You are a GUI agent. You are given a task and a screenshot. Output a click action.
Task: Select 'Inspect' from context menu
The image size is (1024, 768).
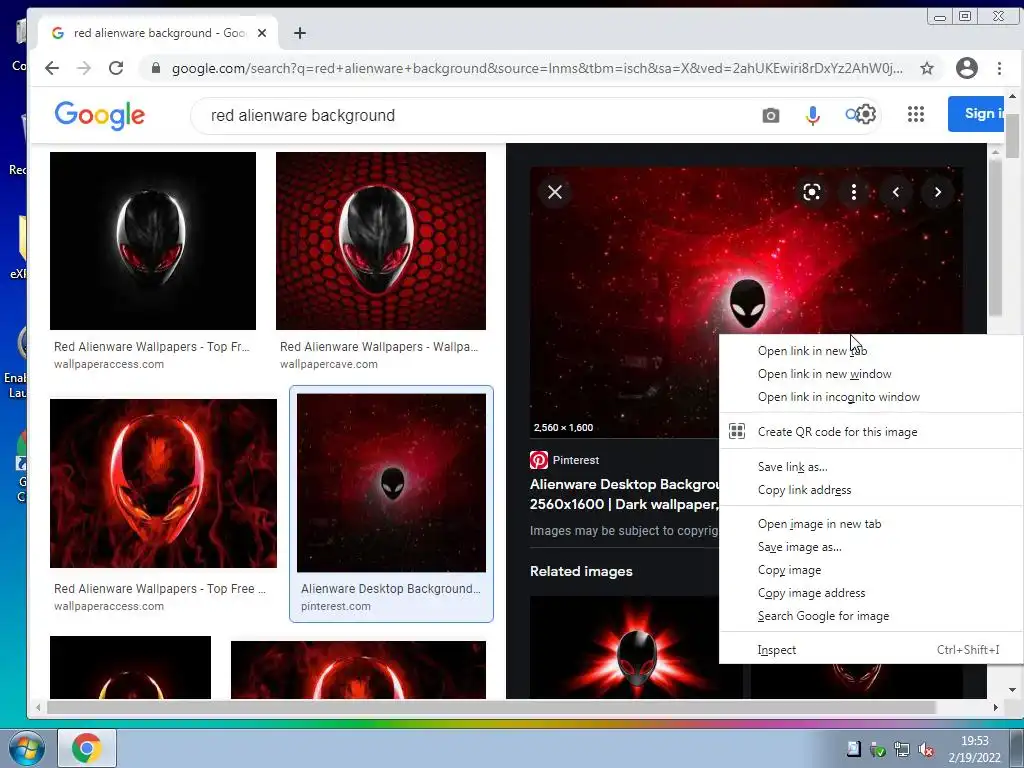(x=871, y=650)
